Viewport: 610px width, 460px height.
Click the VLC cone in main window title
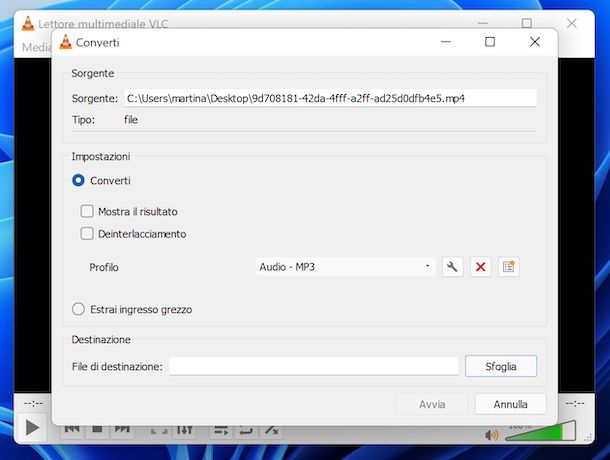tap(28, 23)
